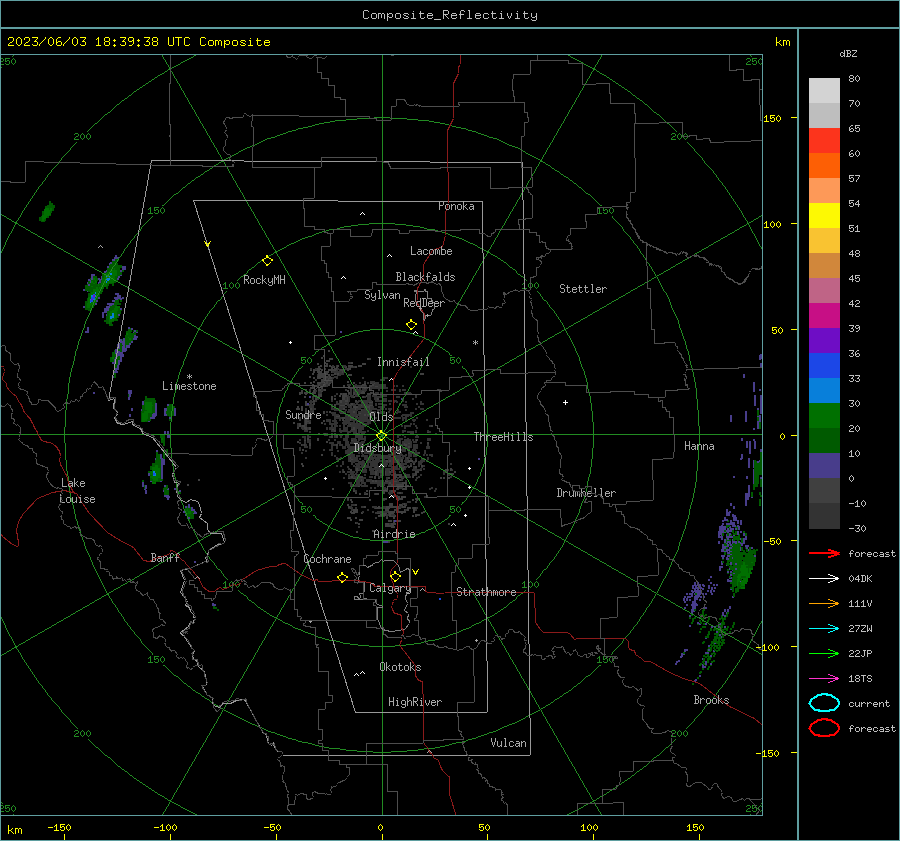Select the 65 dBZ red color swatch

pos(824,140)
